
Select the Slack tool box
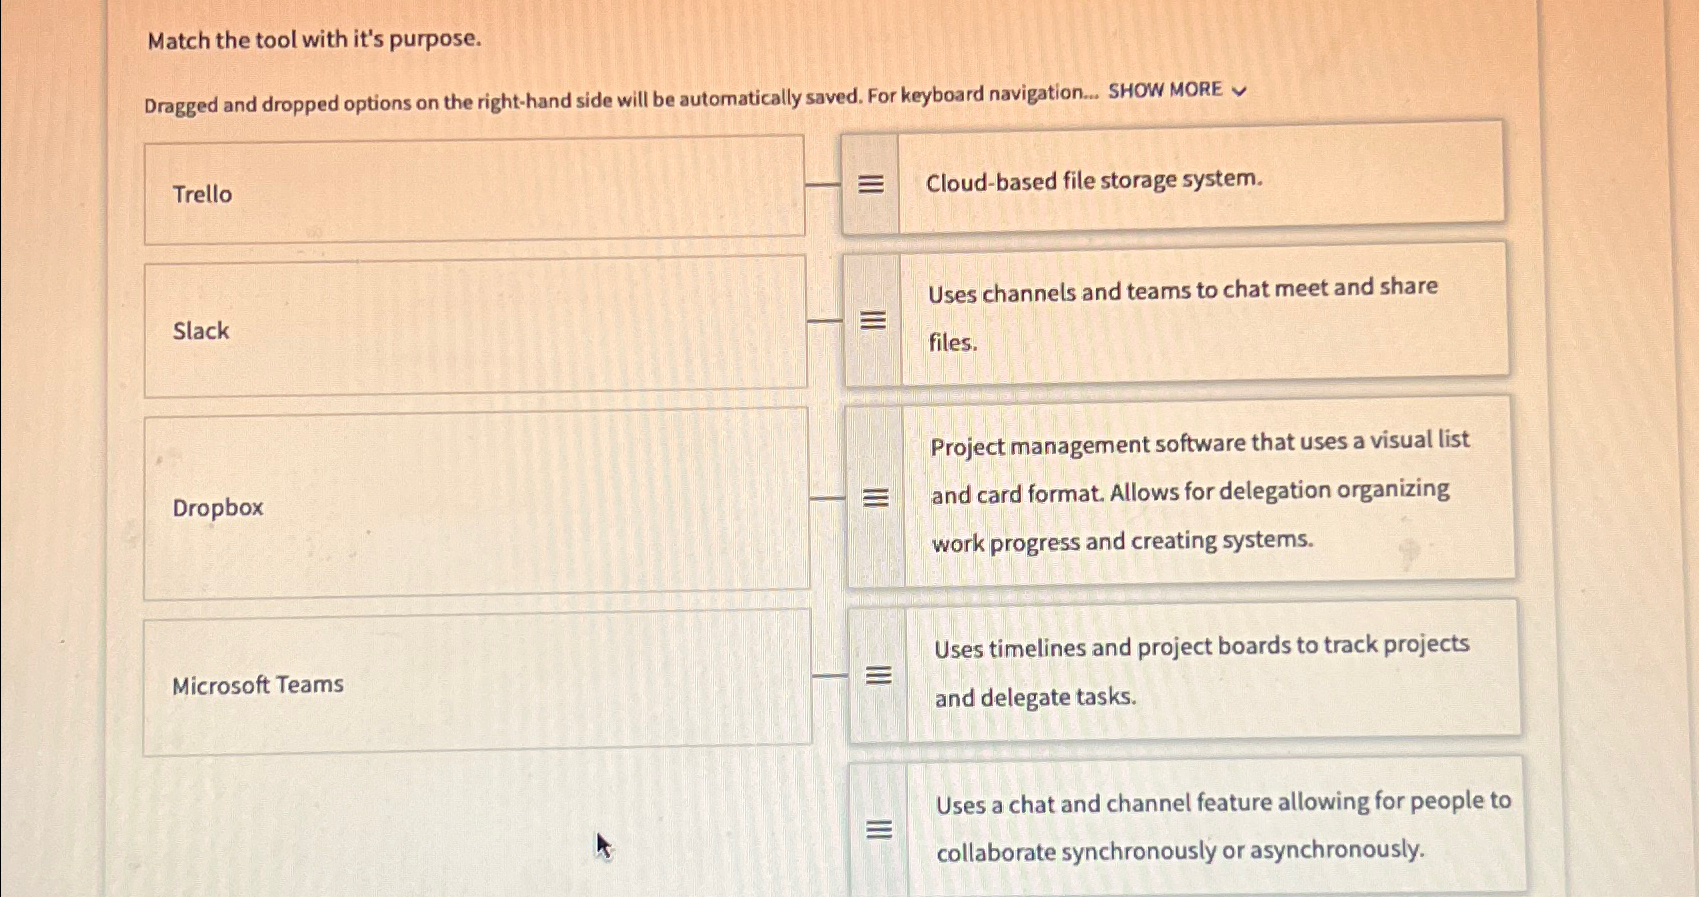[x=475, y=327]
